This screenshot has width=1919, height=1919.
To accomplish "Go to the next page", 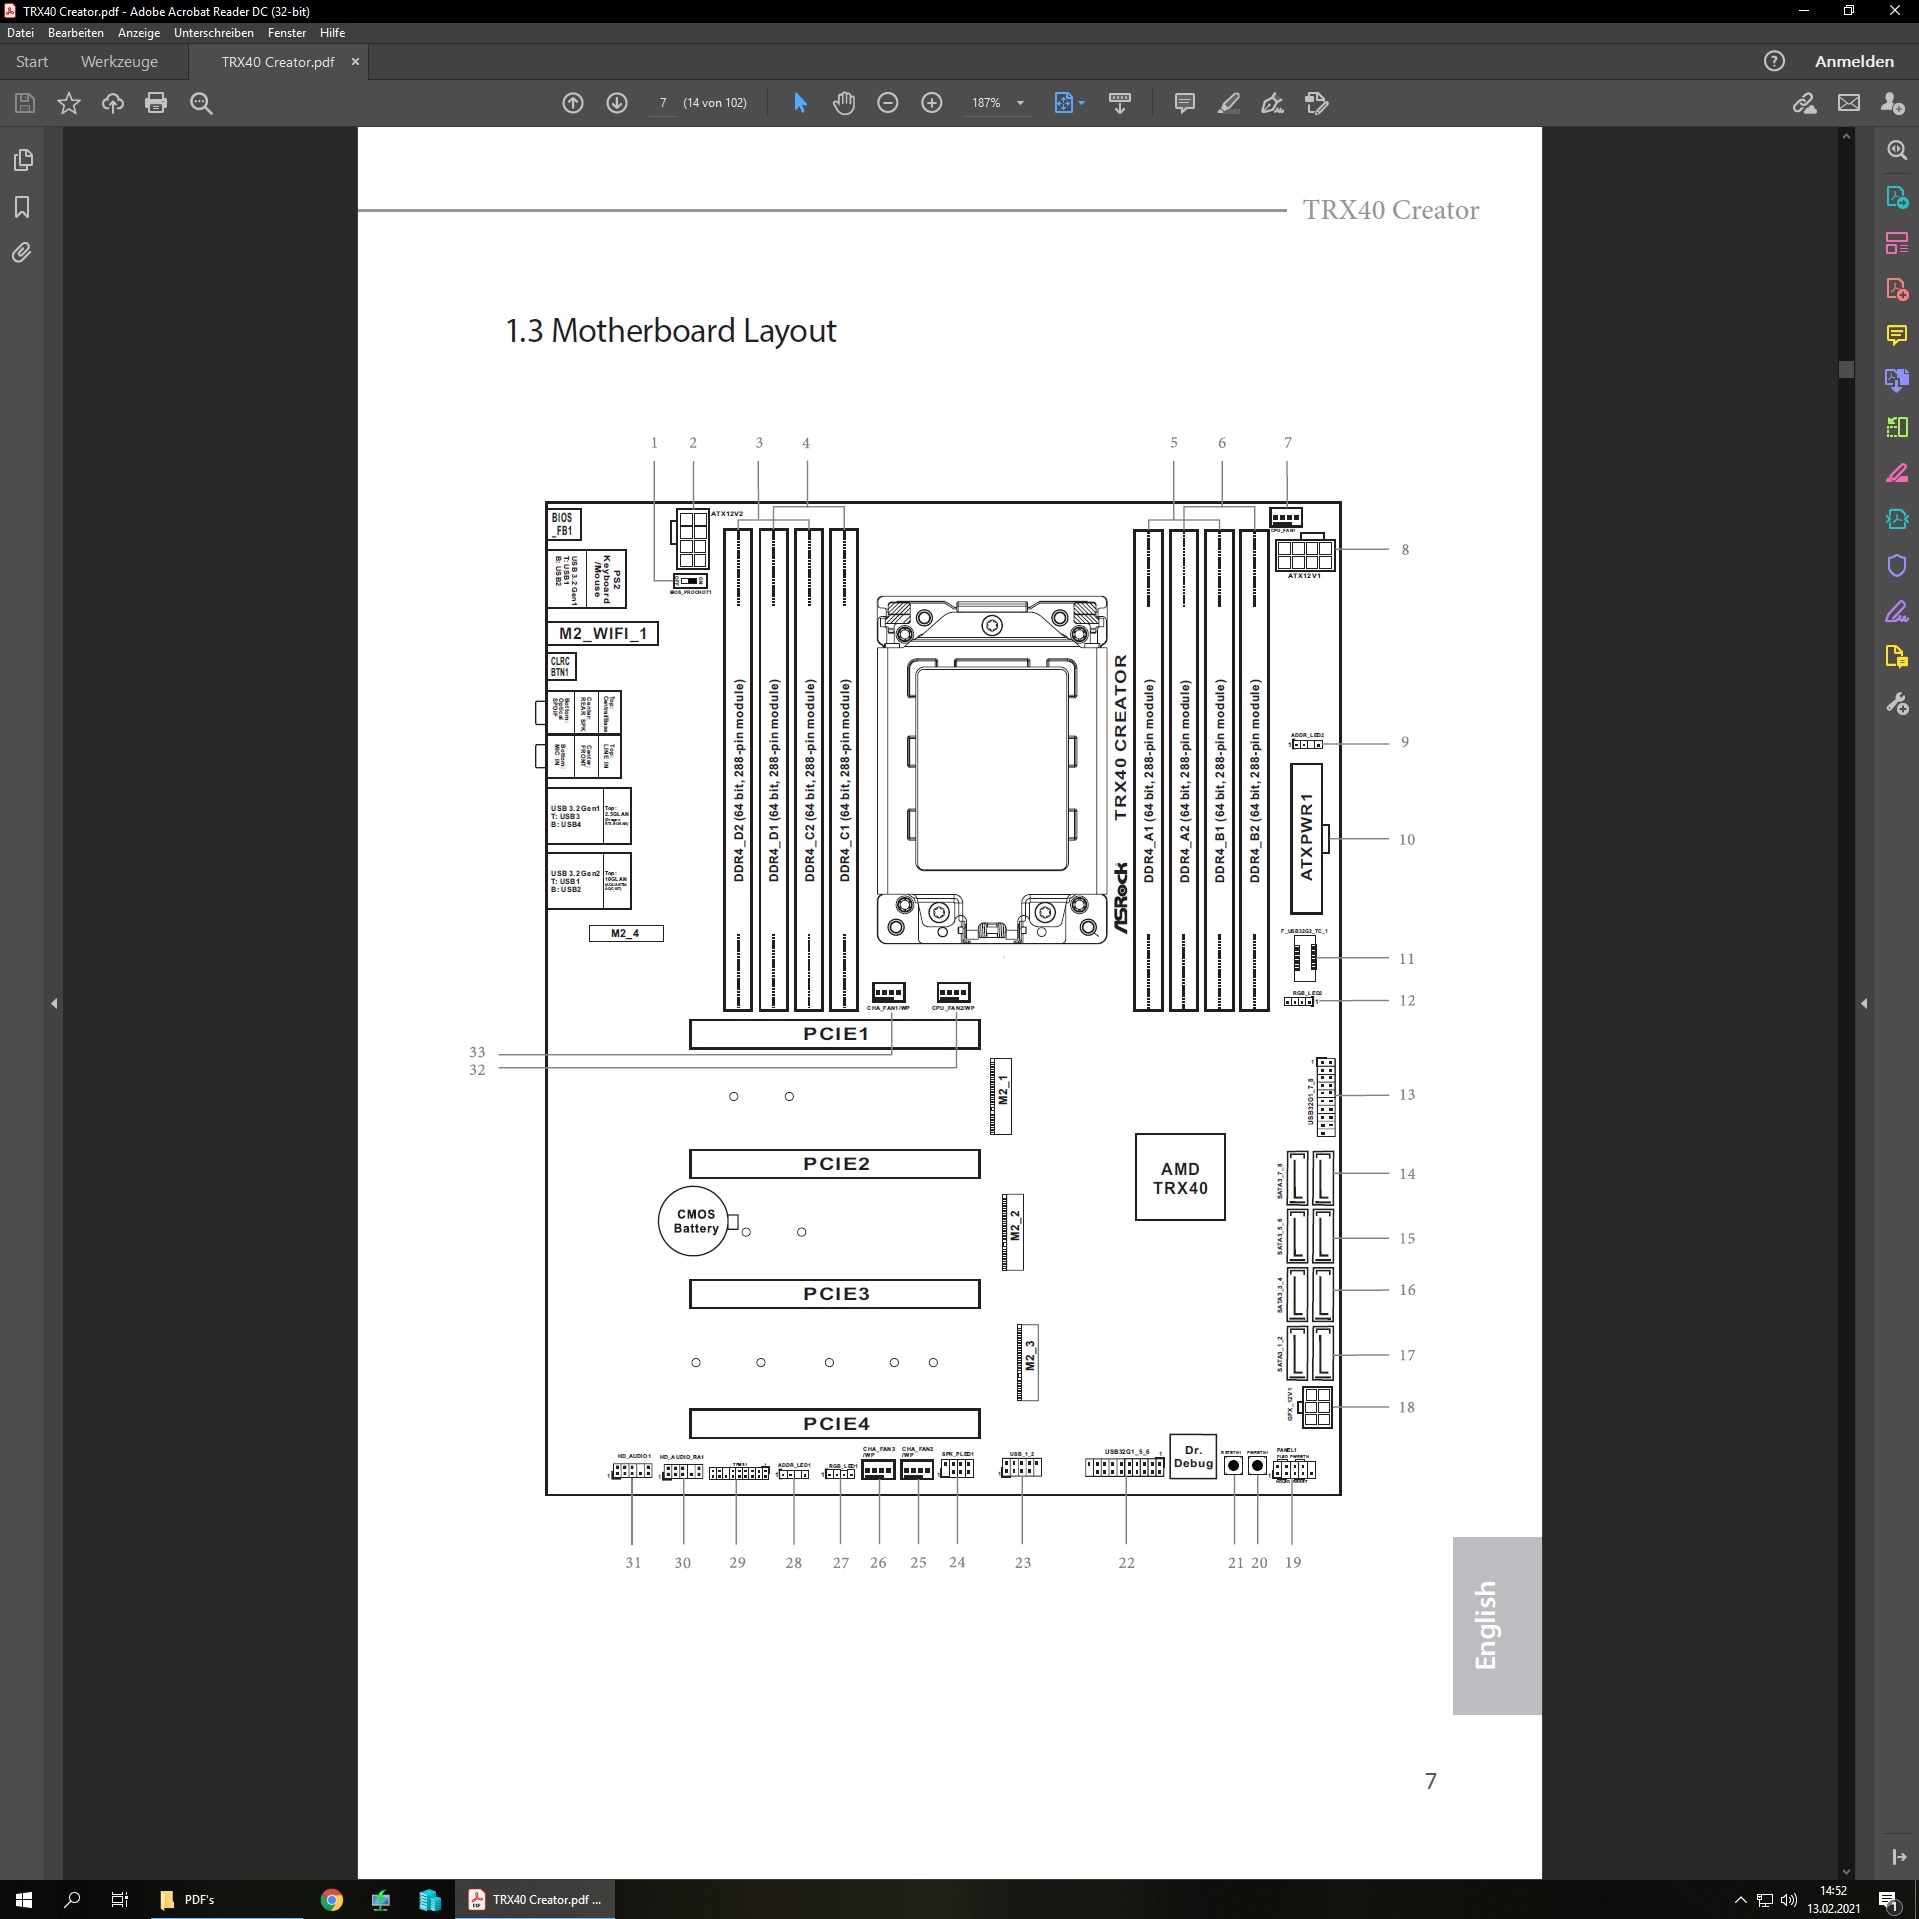I will 617,103.
